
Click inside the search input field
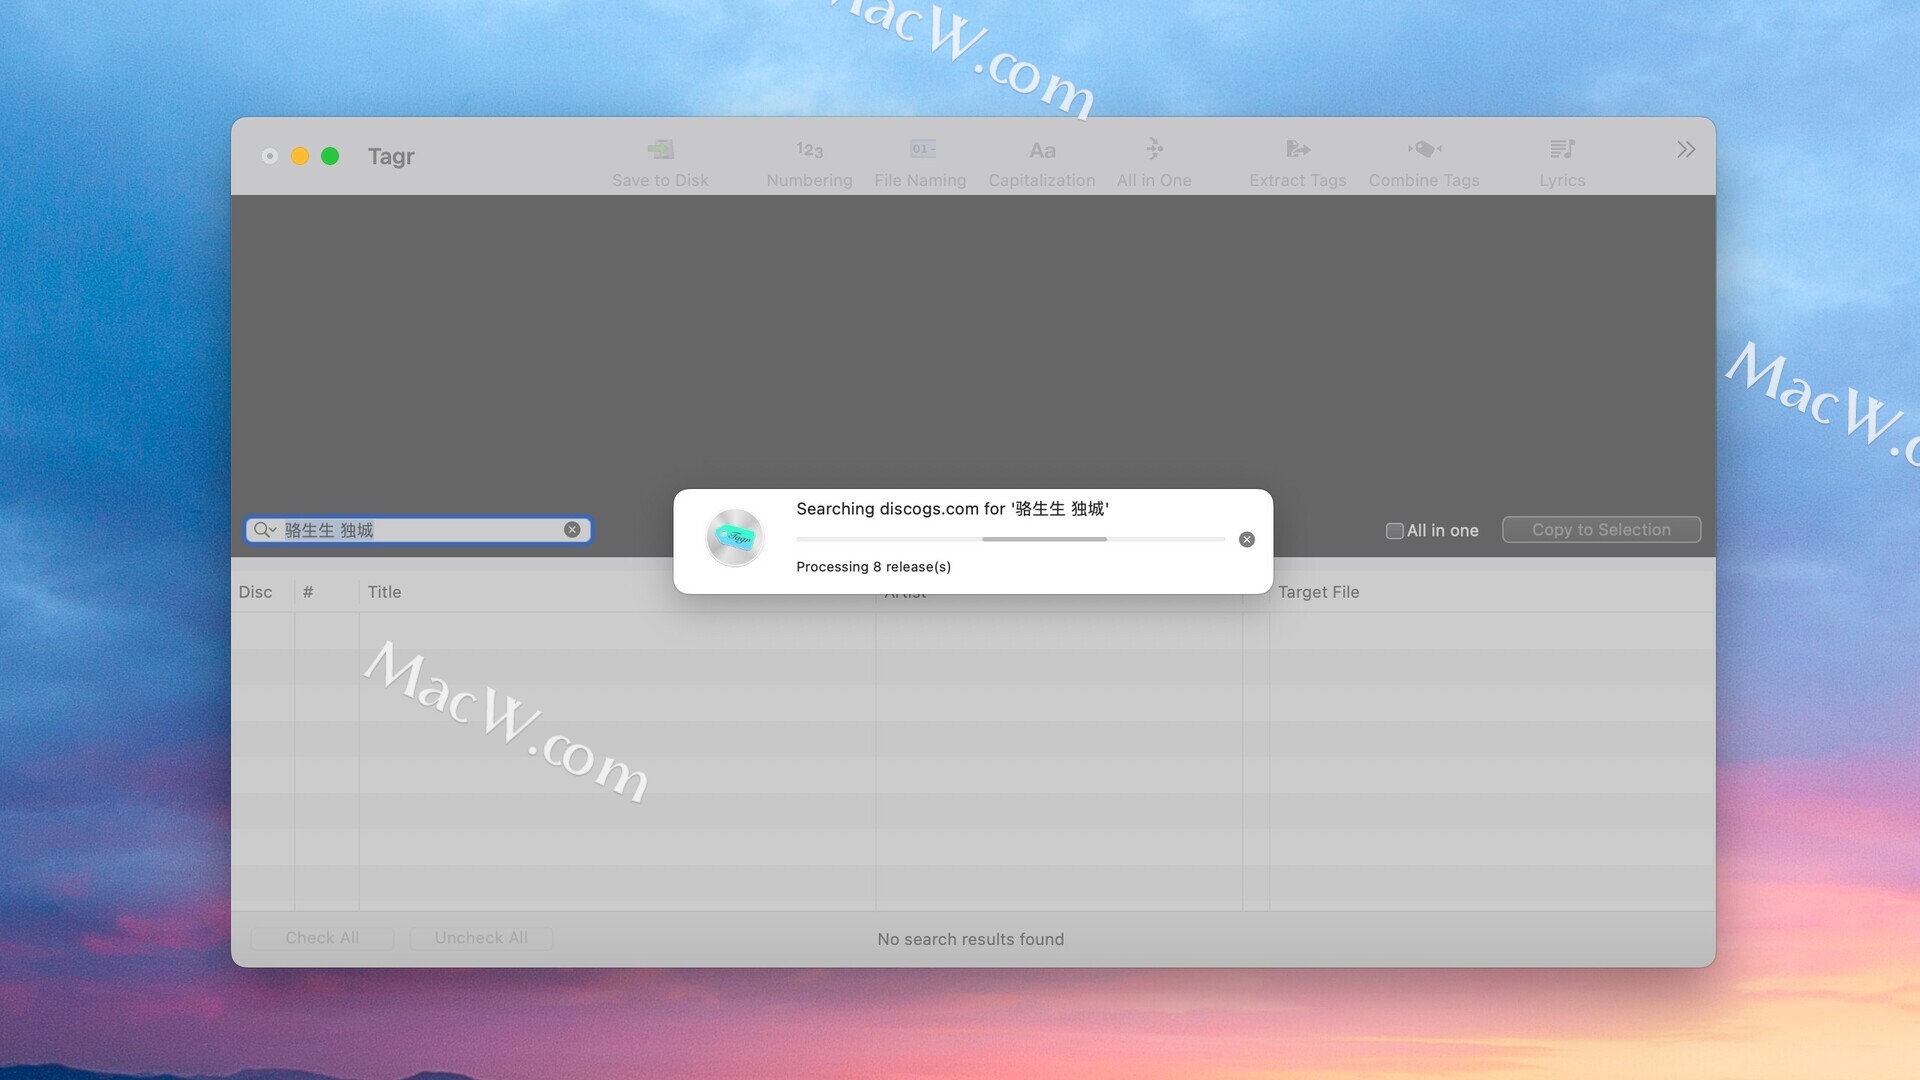(420, 529)
